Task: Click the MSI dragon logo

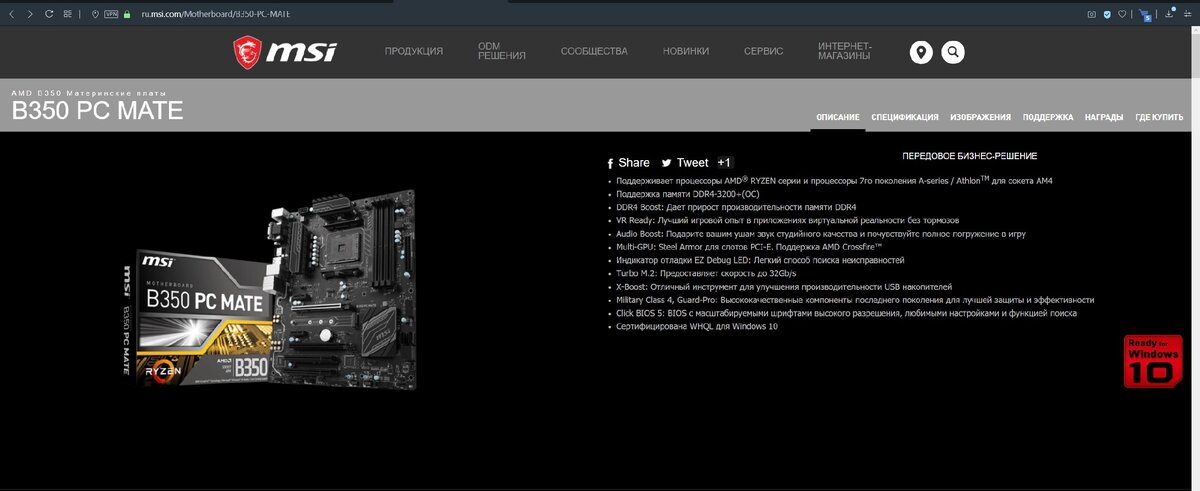Action: [x=285, y=52]
